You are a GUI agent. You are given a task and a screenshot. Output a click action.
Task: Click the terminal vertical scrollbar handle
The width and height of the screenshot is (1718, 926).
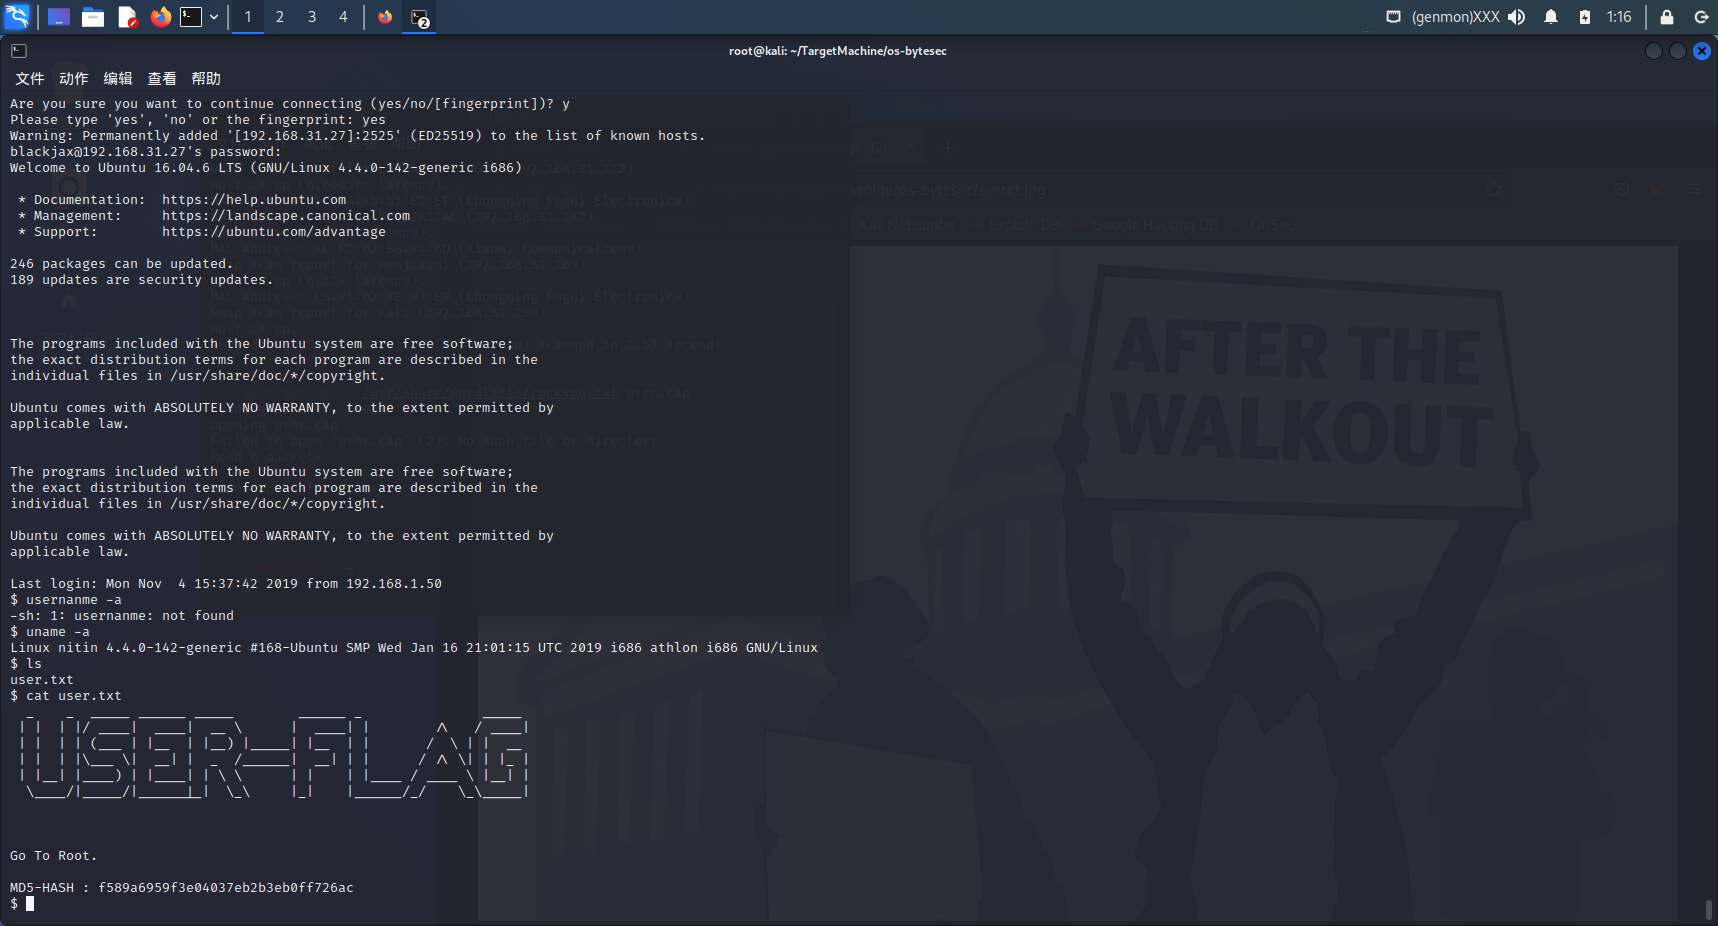[1709, 909]
